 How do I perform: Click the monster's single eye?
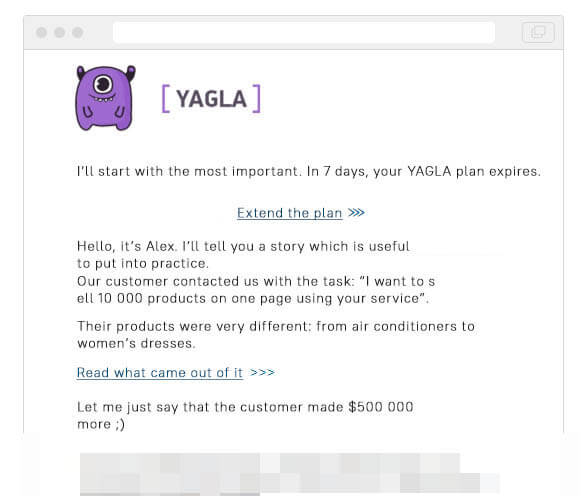(102, 84)
